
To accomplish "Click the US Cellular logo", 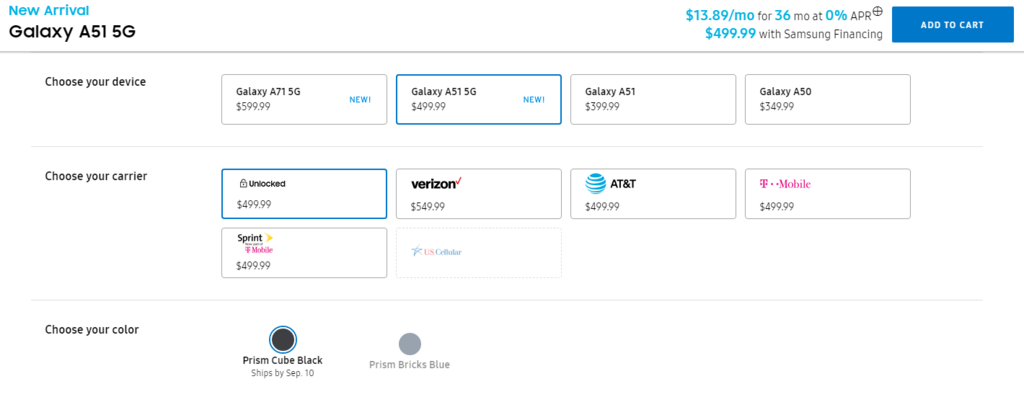I will click(x=436, y=251).
